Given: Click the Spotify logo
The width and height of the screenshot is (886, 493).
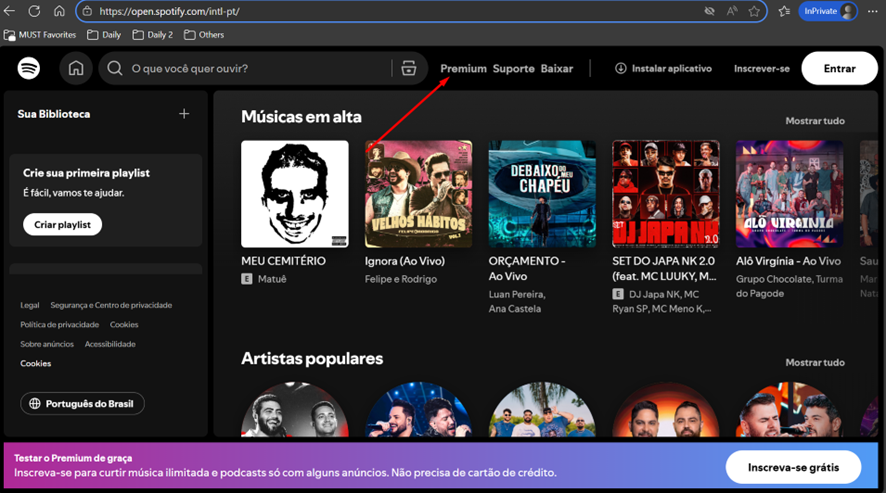Looking at the screenshot, I should [x=29, y=68].
